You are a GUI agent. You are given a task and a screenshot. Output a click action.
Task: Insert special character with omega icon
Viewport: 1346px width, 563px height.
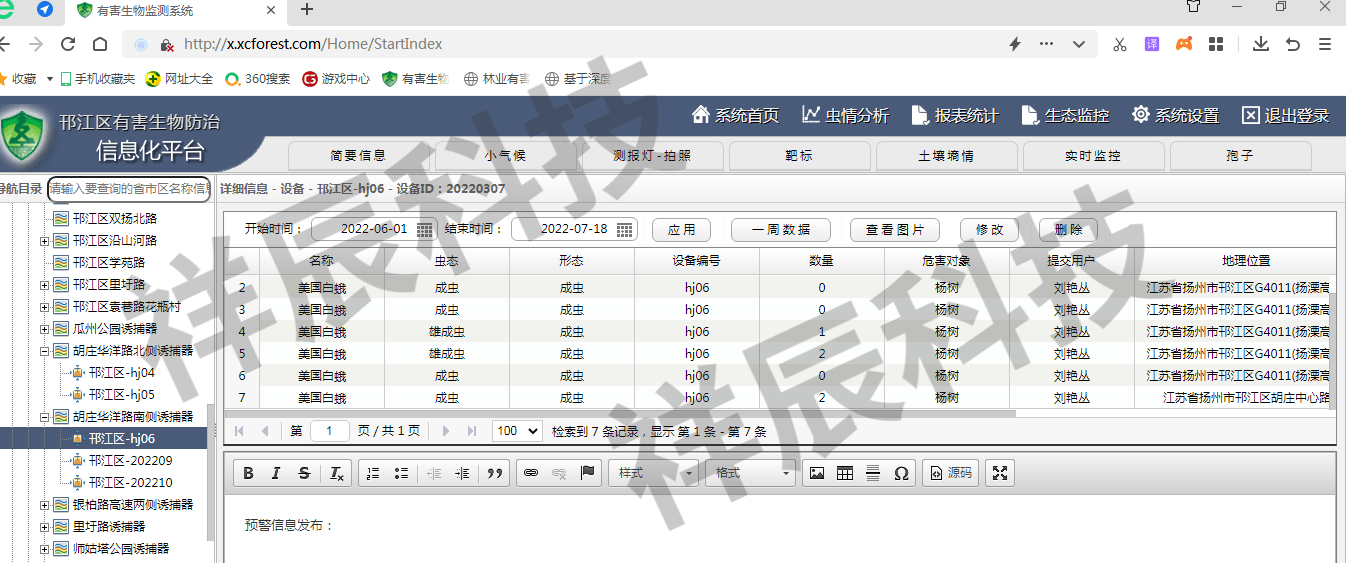(x=901, y=474)
